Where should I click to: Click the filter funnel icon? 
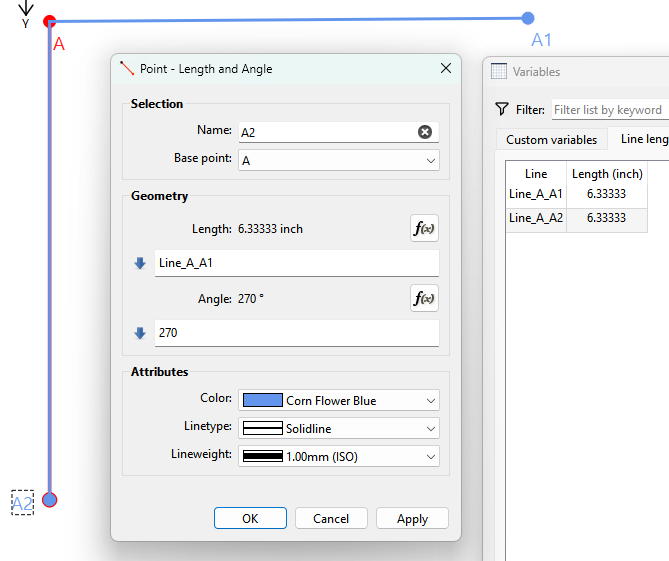(503, 109)
